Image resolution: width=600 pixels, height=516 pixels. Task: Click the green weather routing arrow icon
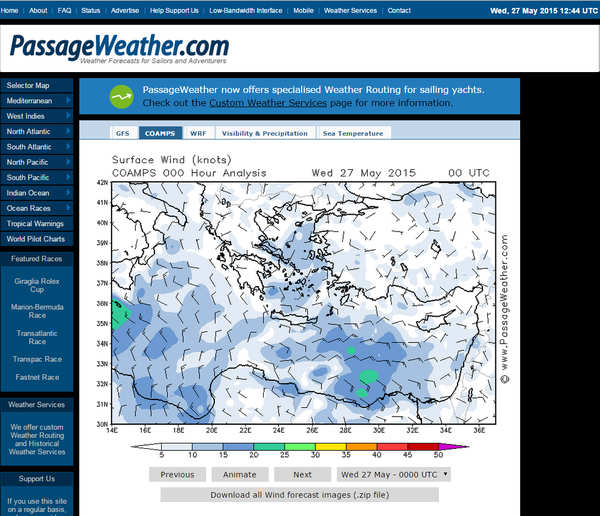pos(121,96)
